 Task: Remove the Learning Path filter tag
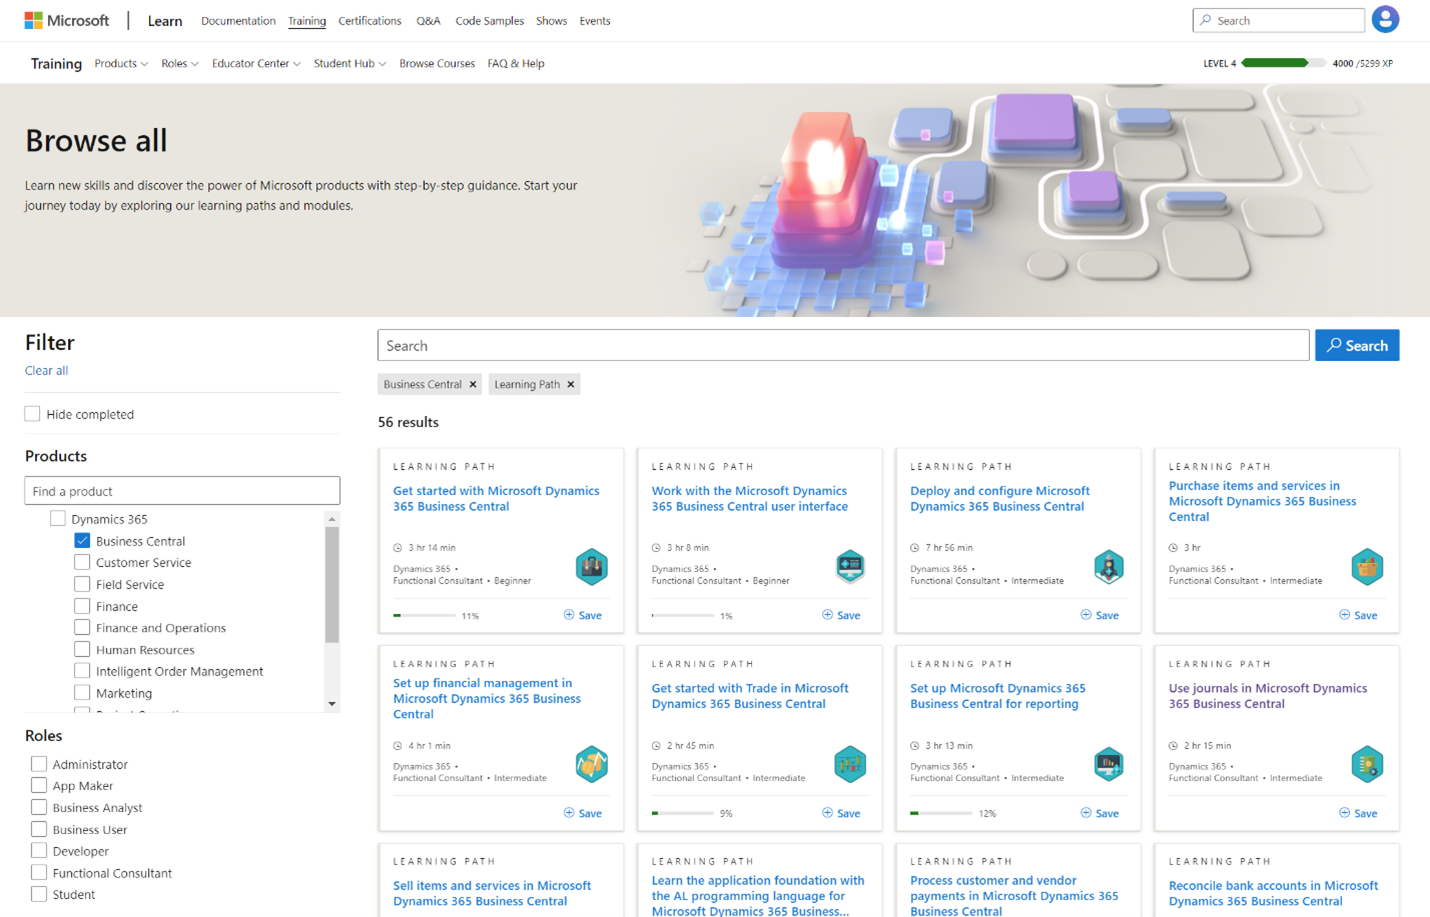[x=571, y=384]
